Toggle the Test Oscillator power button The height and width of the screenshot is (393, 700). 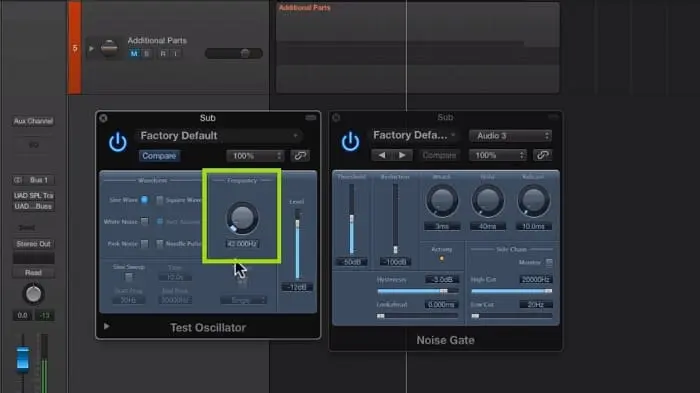(117, 142)
